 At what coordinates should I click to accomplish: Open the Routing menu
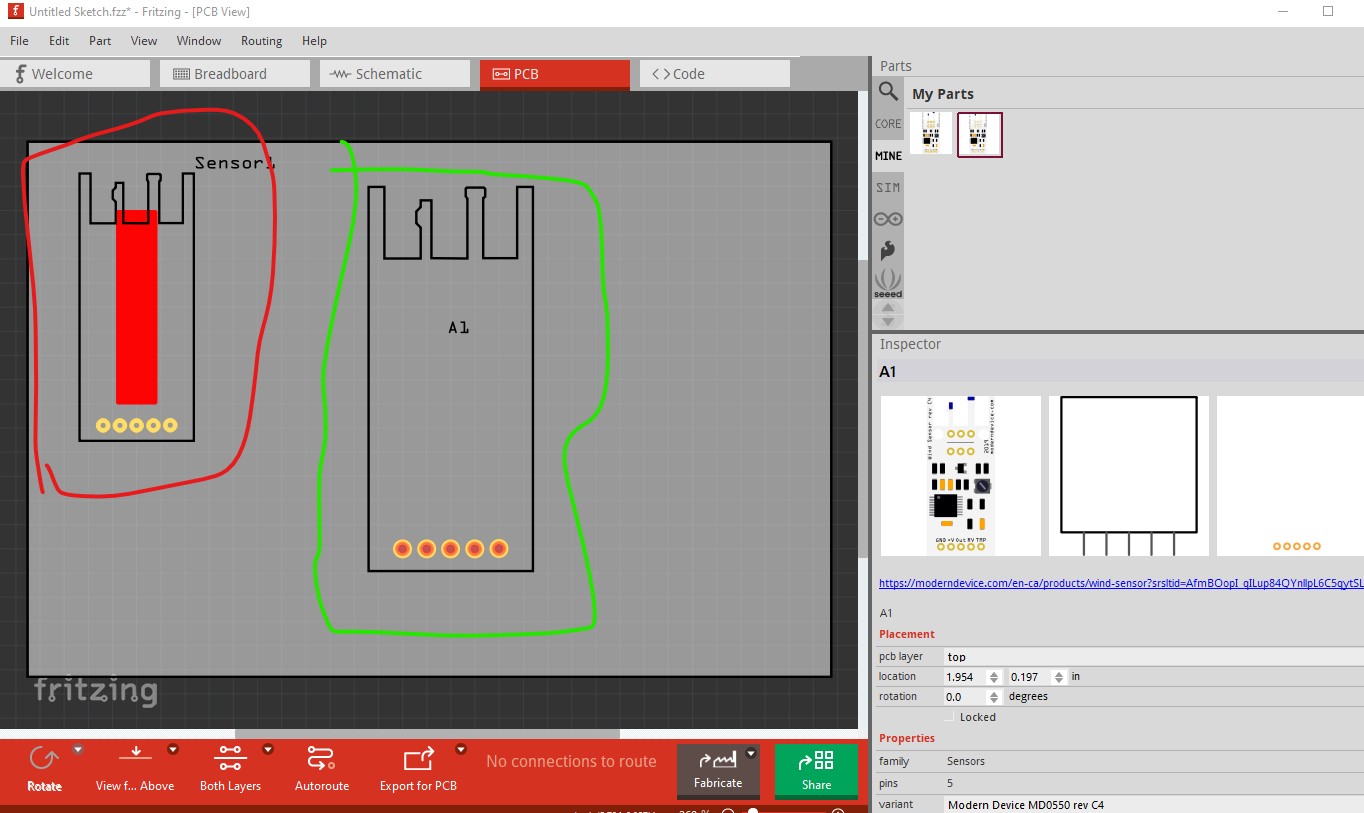(x=261, y=41)
